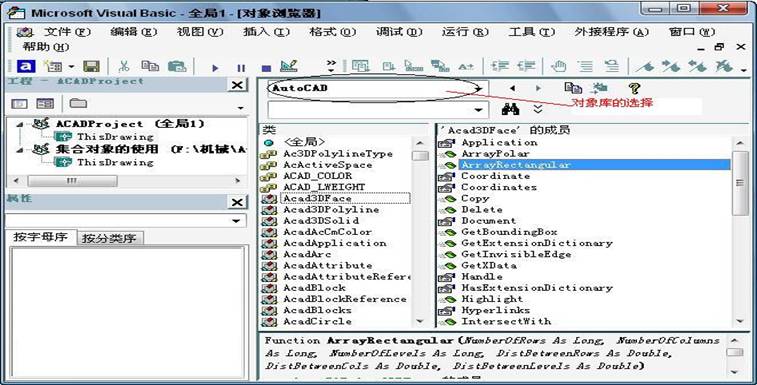Open the Insert UserForm dropdown arrow

71,67
